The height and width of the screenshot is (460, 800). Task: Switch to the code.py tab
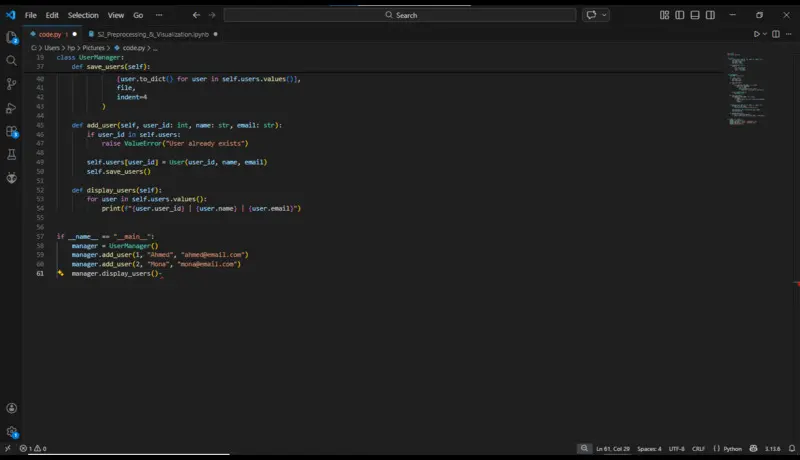(x=50, y=34)
